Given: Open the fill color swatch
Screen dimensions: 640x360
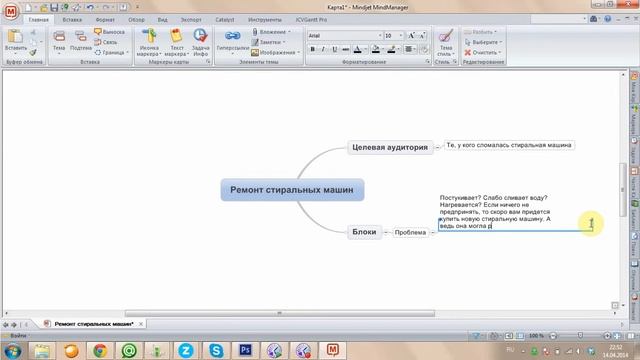Looking at the screenshot, I should click(x=376, y=49).
